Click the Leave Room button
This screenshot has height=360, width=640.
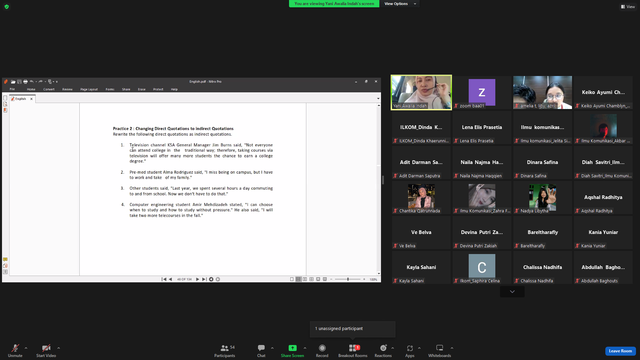coord(620,351)
